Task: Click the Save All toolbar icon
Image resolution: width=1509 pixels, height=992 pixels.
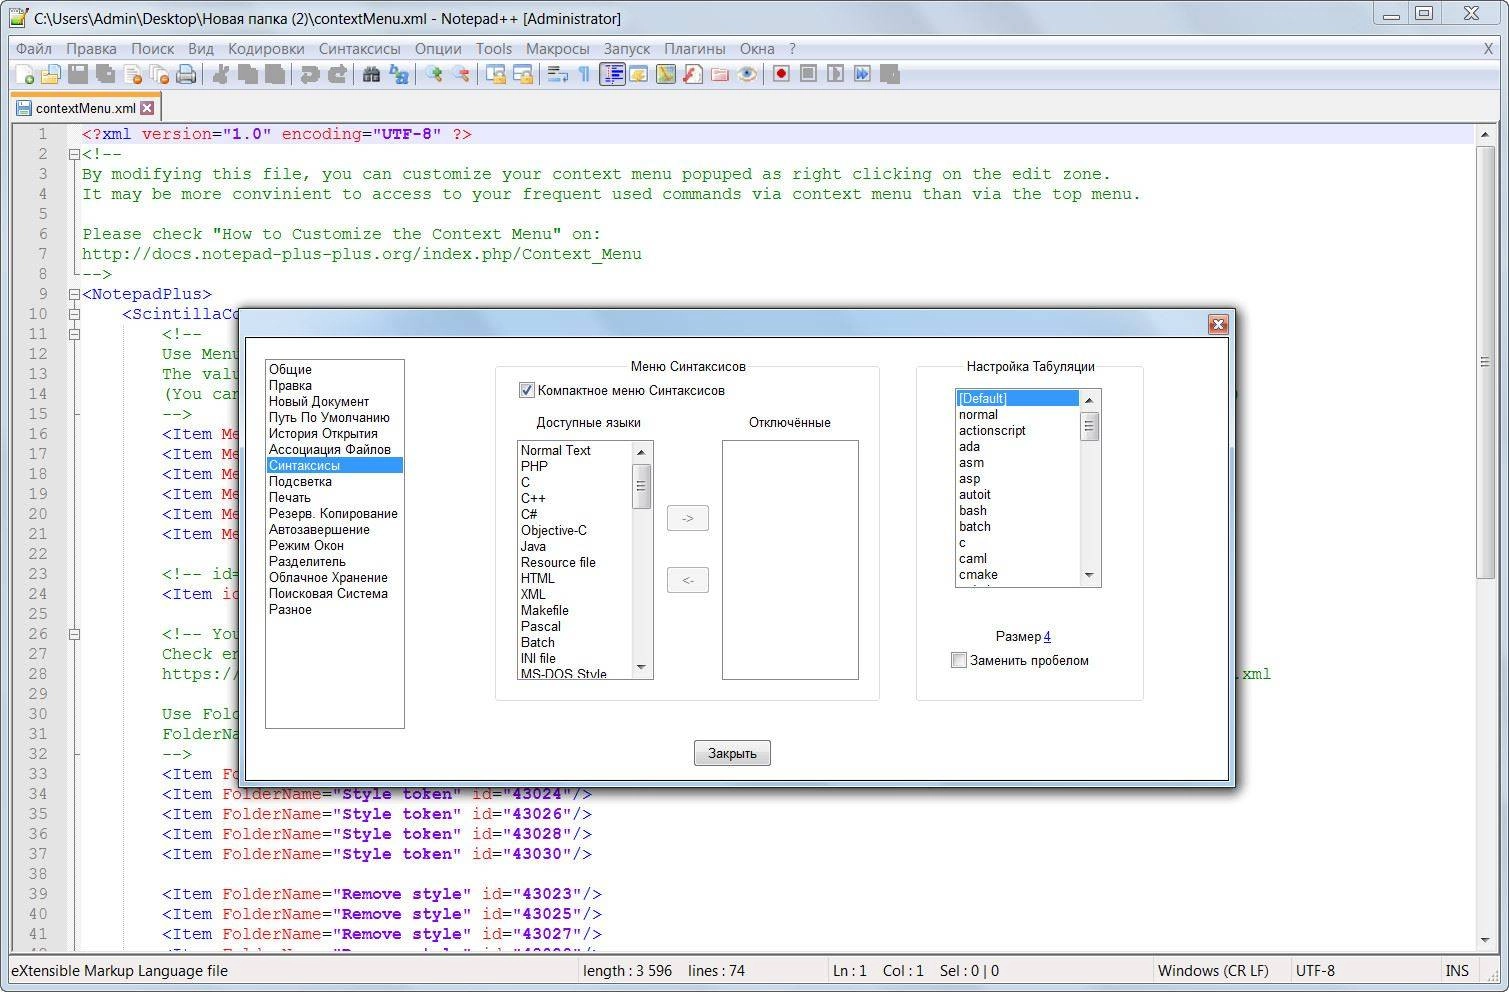Action: (105, 74)
